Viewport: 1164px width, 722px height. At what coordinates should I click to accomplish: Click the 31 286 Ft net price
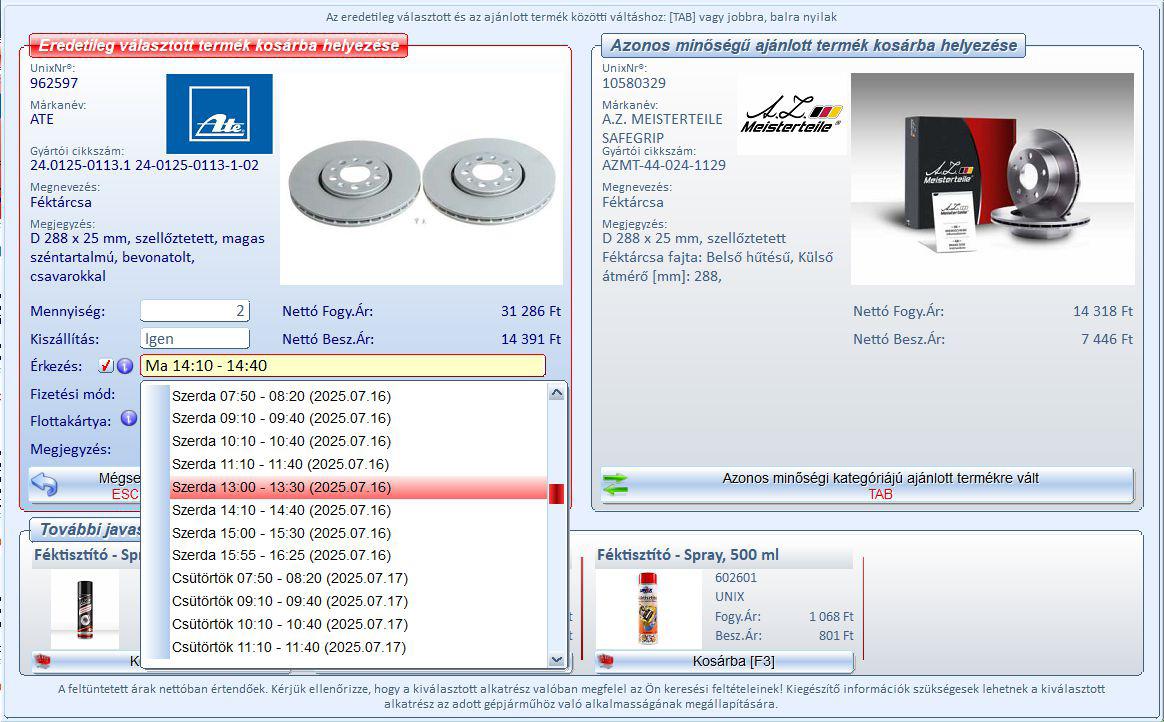(x=531, y=311)
